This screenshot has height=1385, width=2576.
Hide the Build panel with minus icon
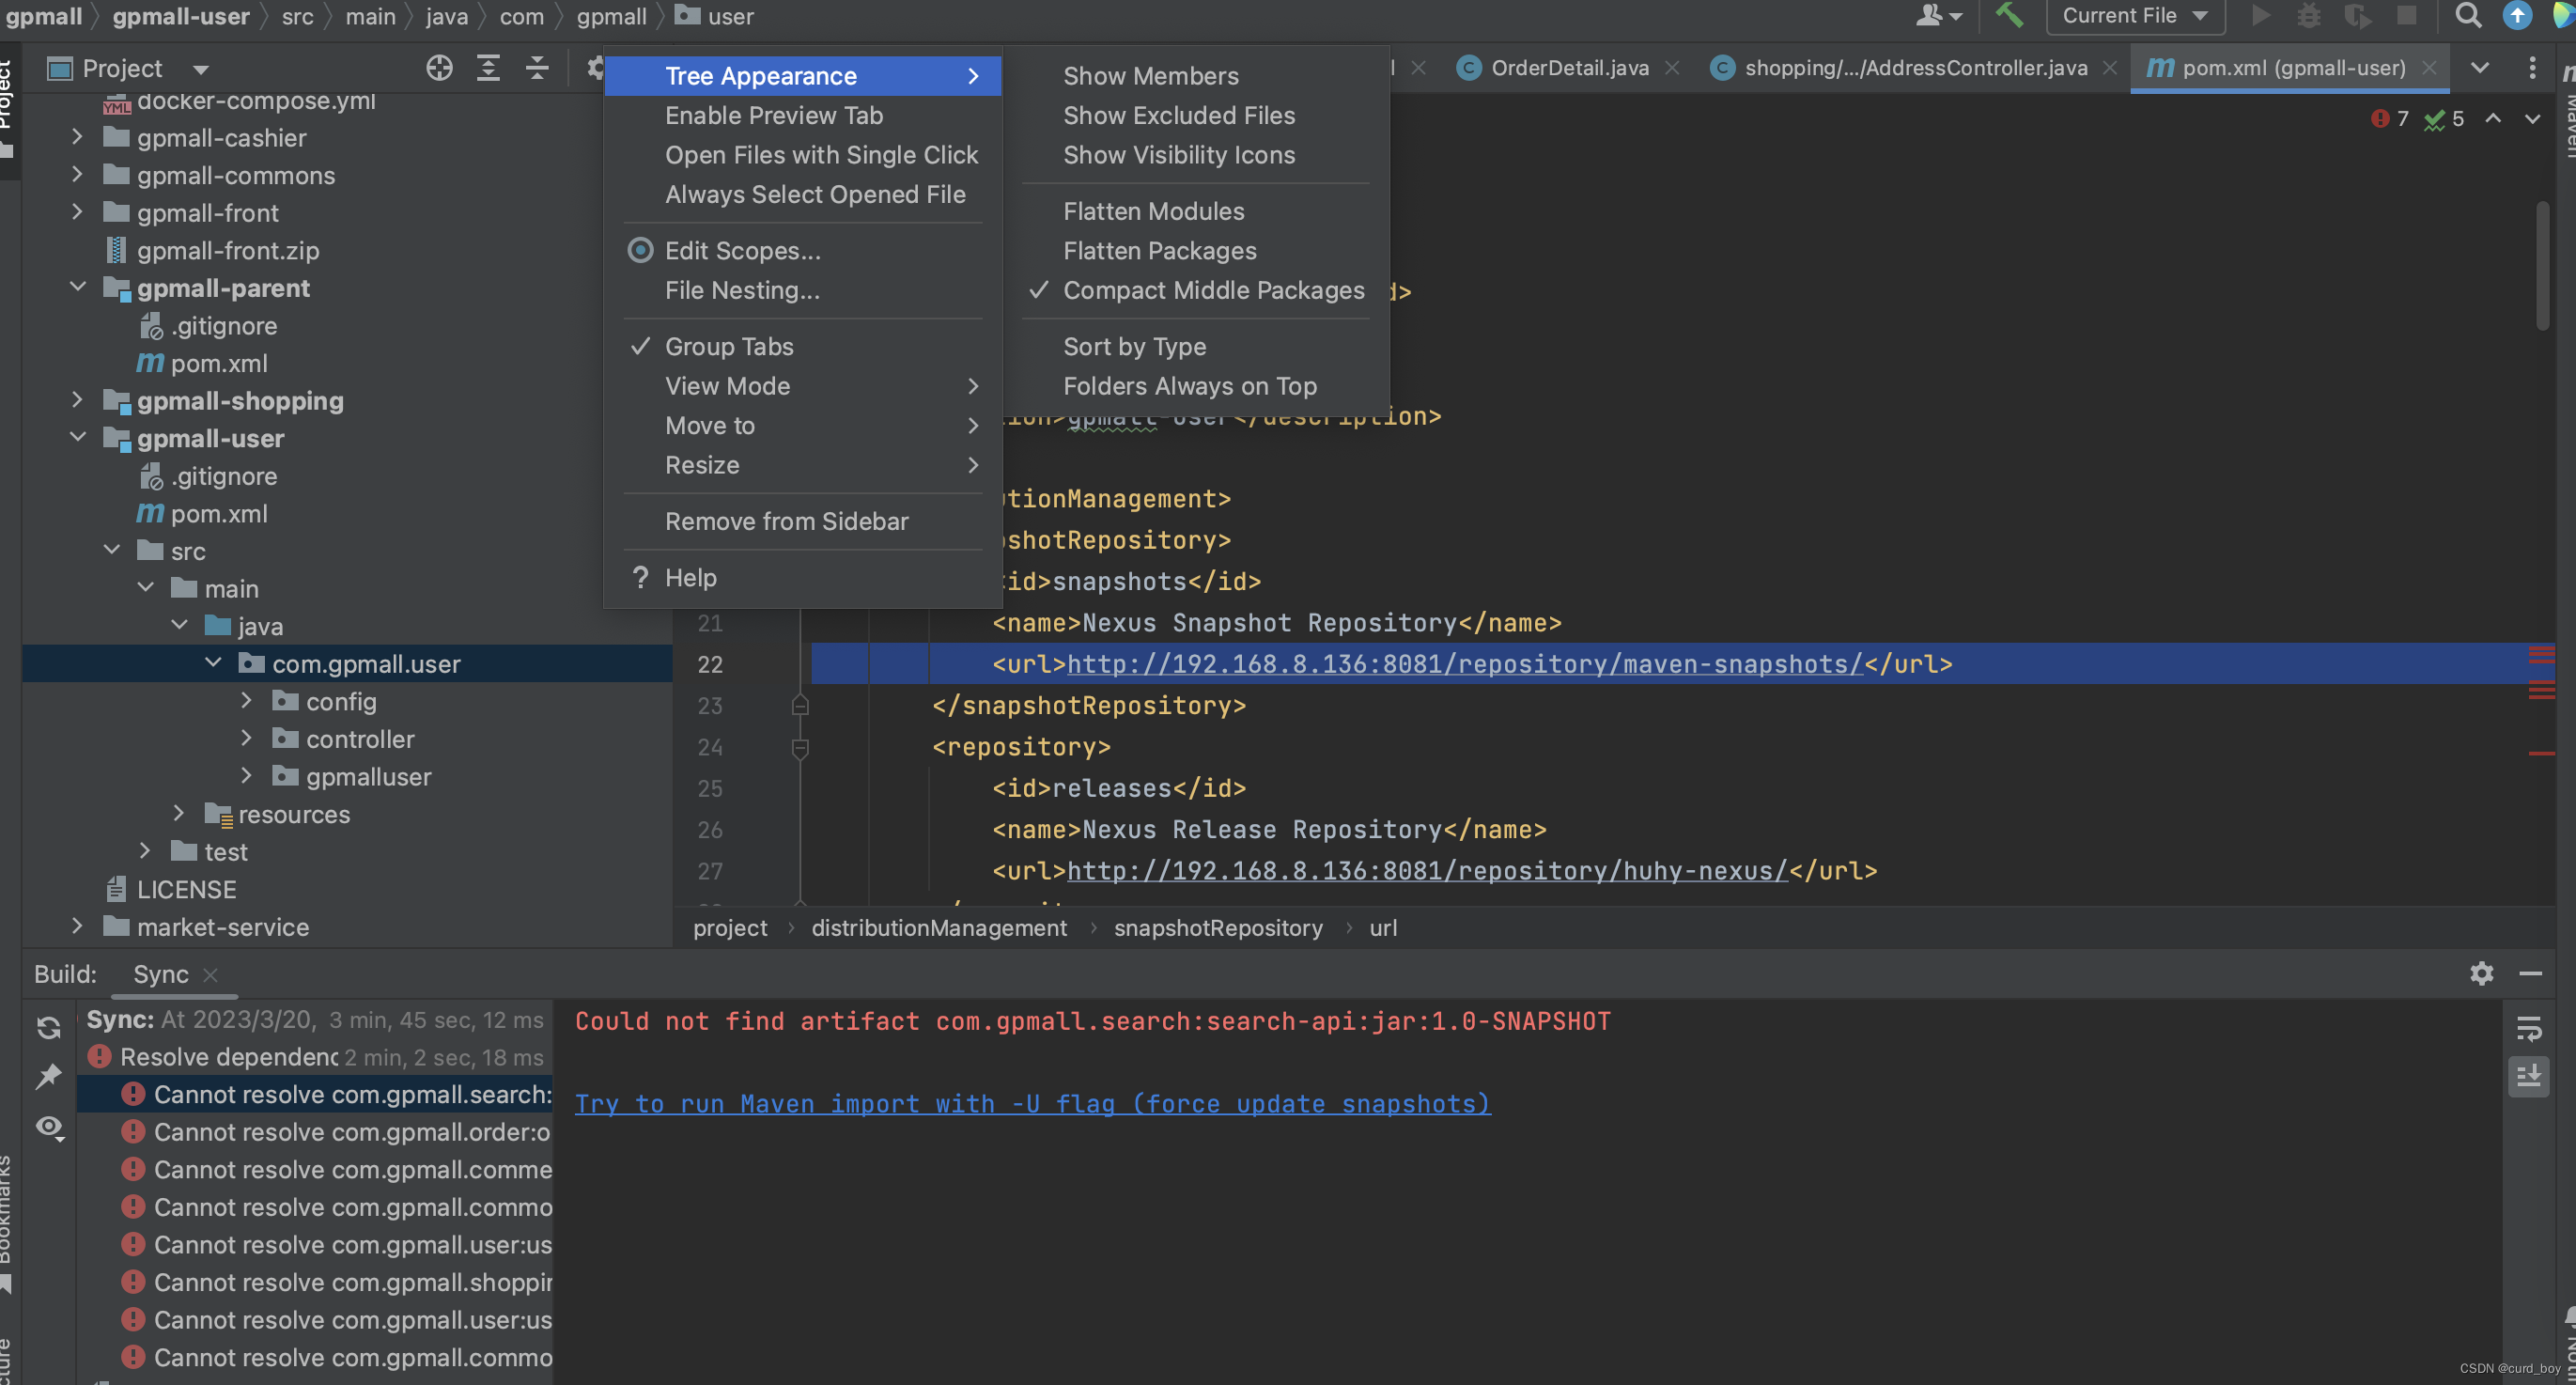(x=2530, y=973)
